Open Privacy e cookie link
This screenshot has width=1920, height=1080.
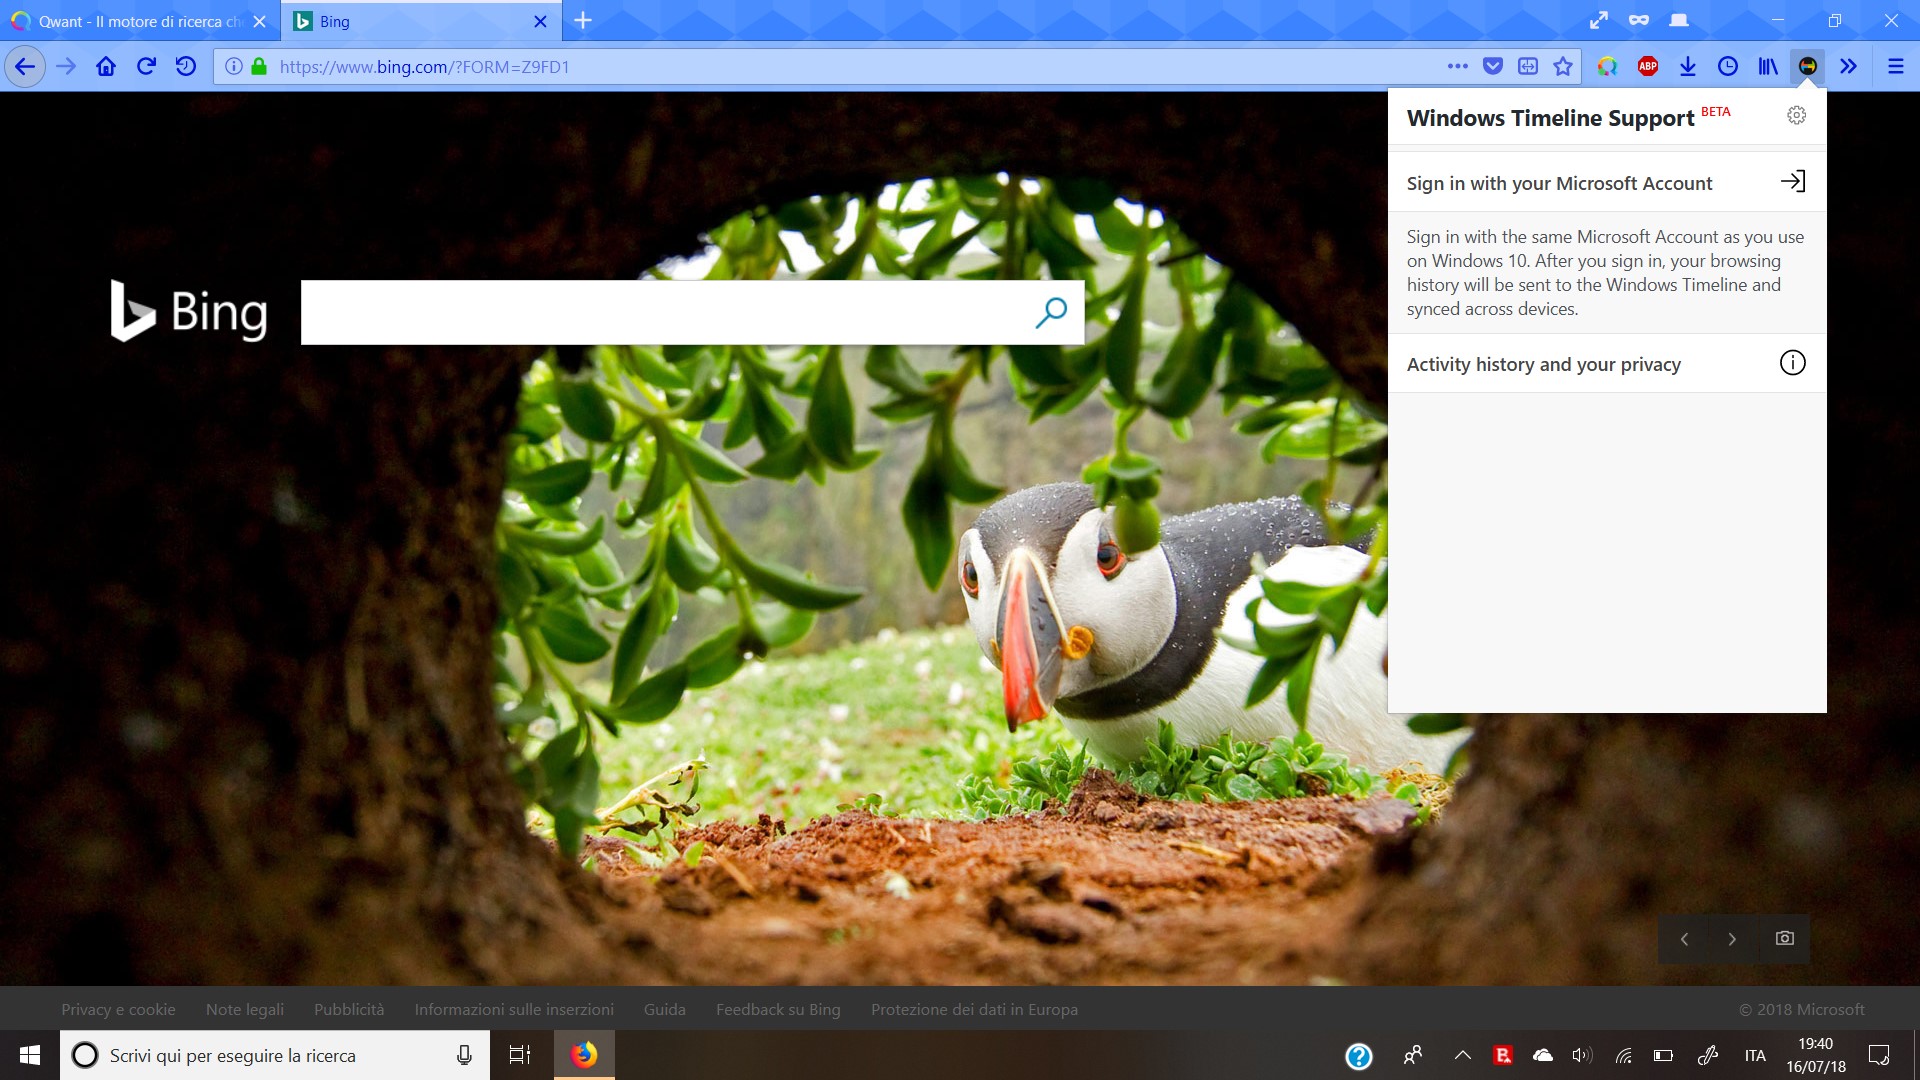pyautogui.click(x=118, y=1010)
